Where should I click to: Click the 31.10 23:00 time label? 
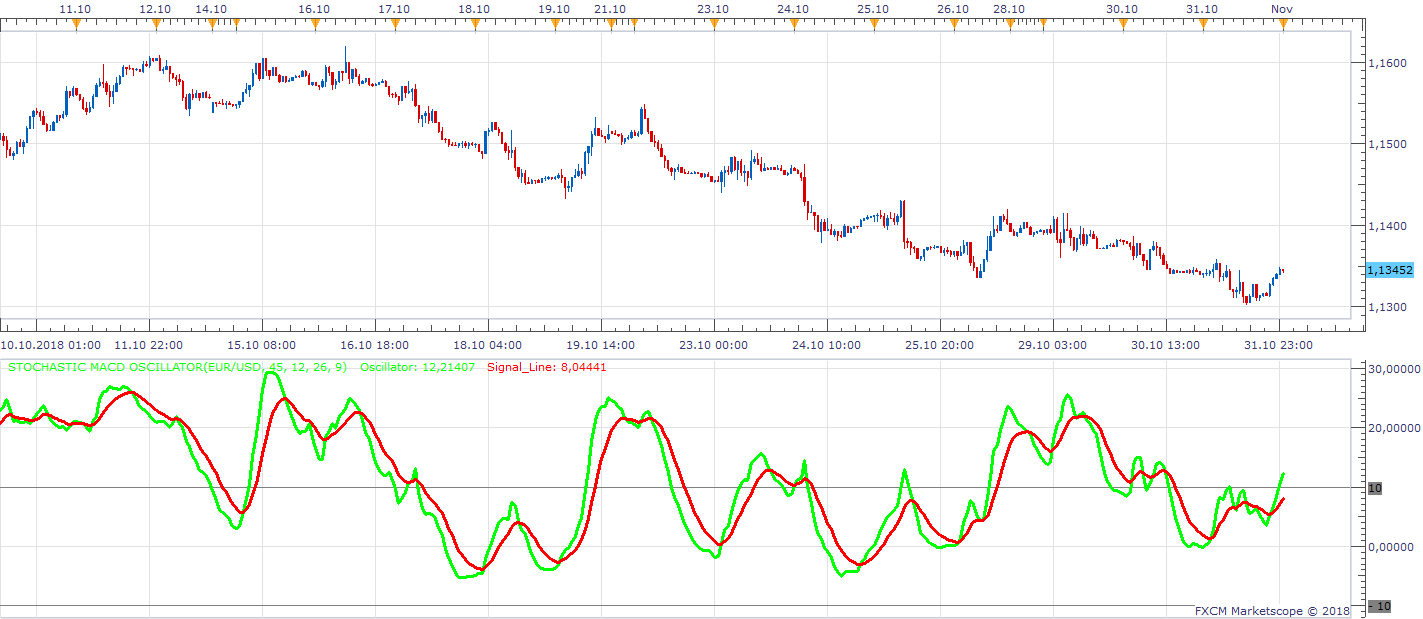[x=1279, y=345]
